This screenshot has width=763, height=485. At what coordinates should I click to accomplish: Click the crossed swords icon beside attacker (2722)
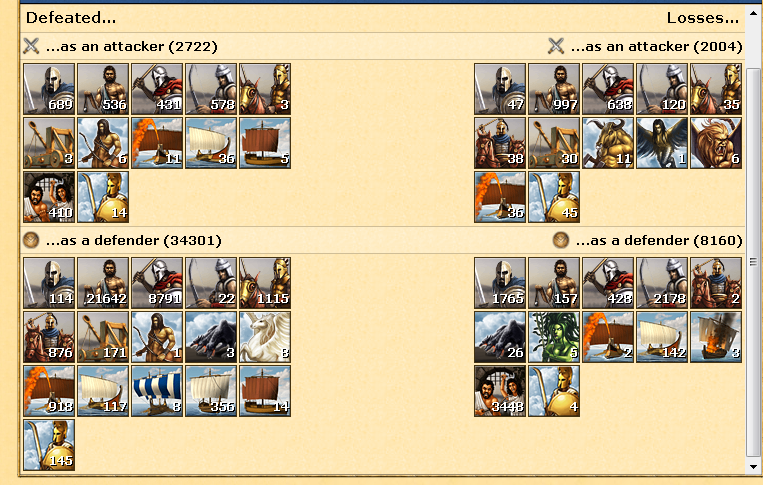31,46
